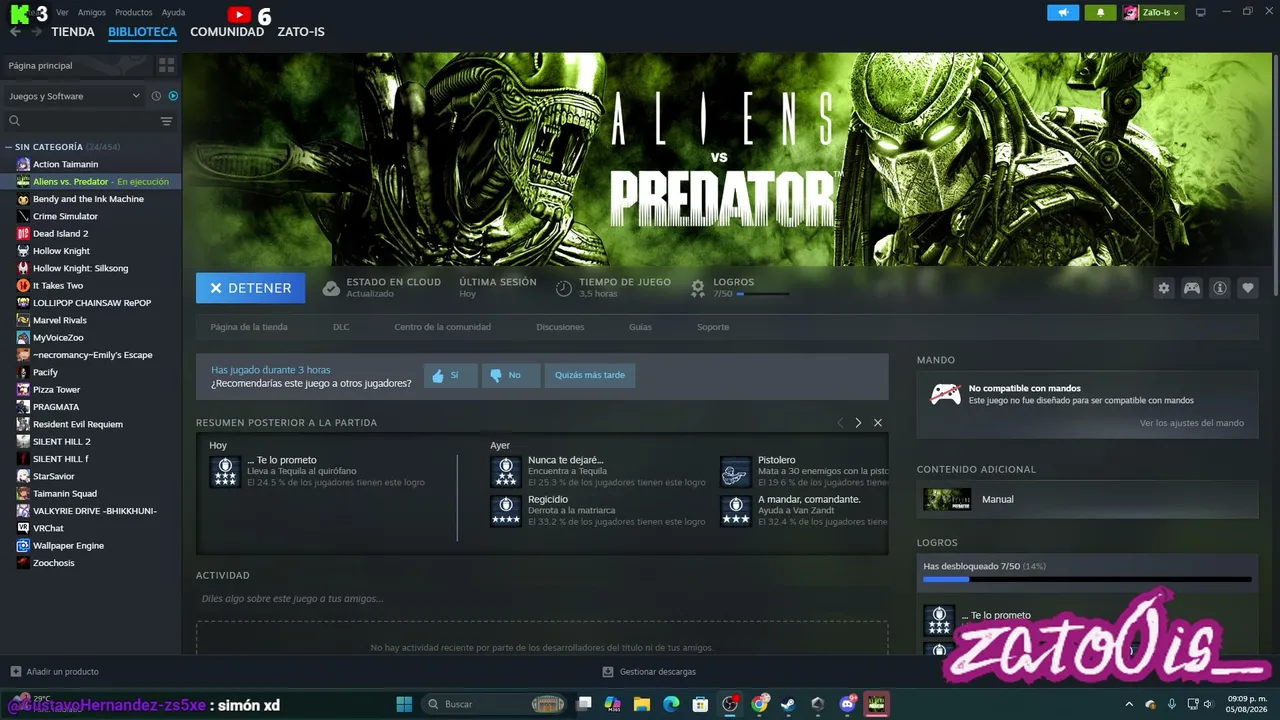Select Hollow Knight: Silksong in library
This screenshot has width=1280, height=720.
tap(81, 268)
